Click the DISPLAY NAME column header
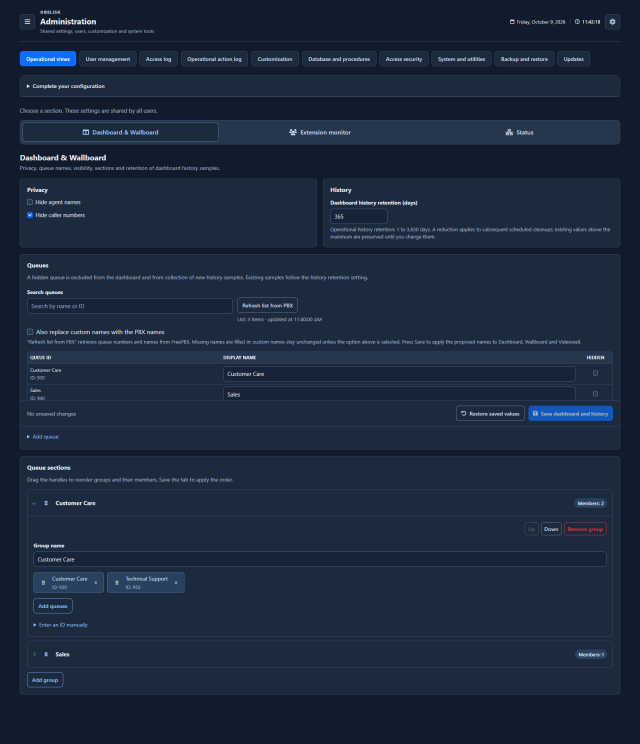 click(240, 357)
